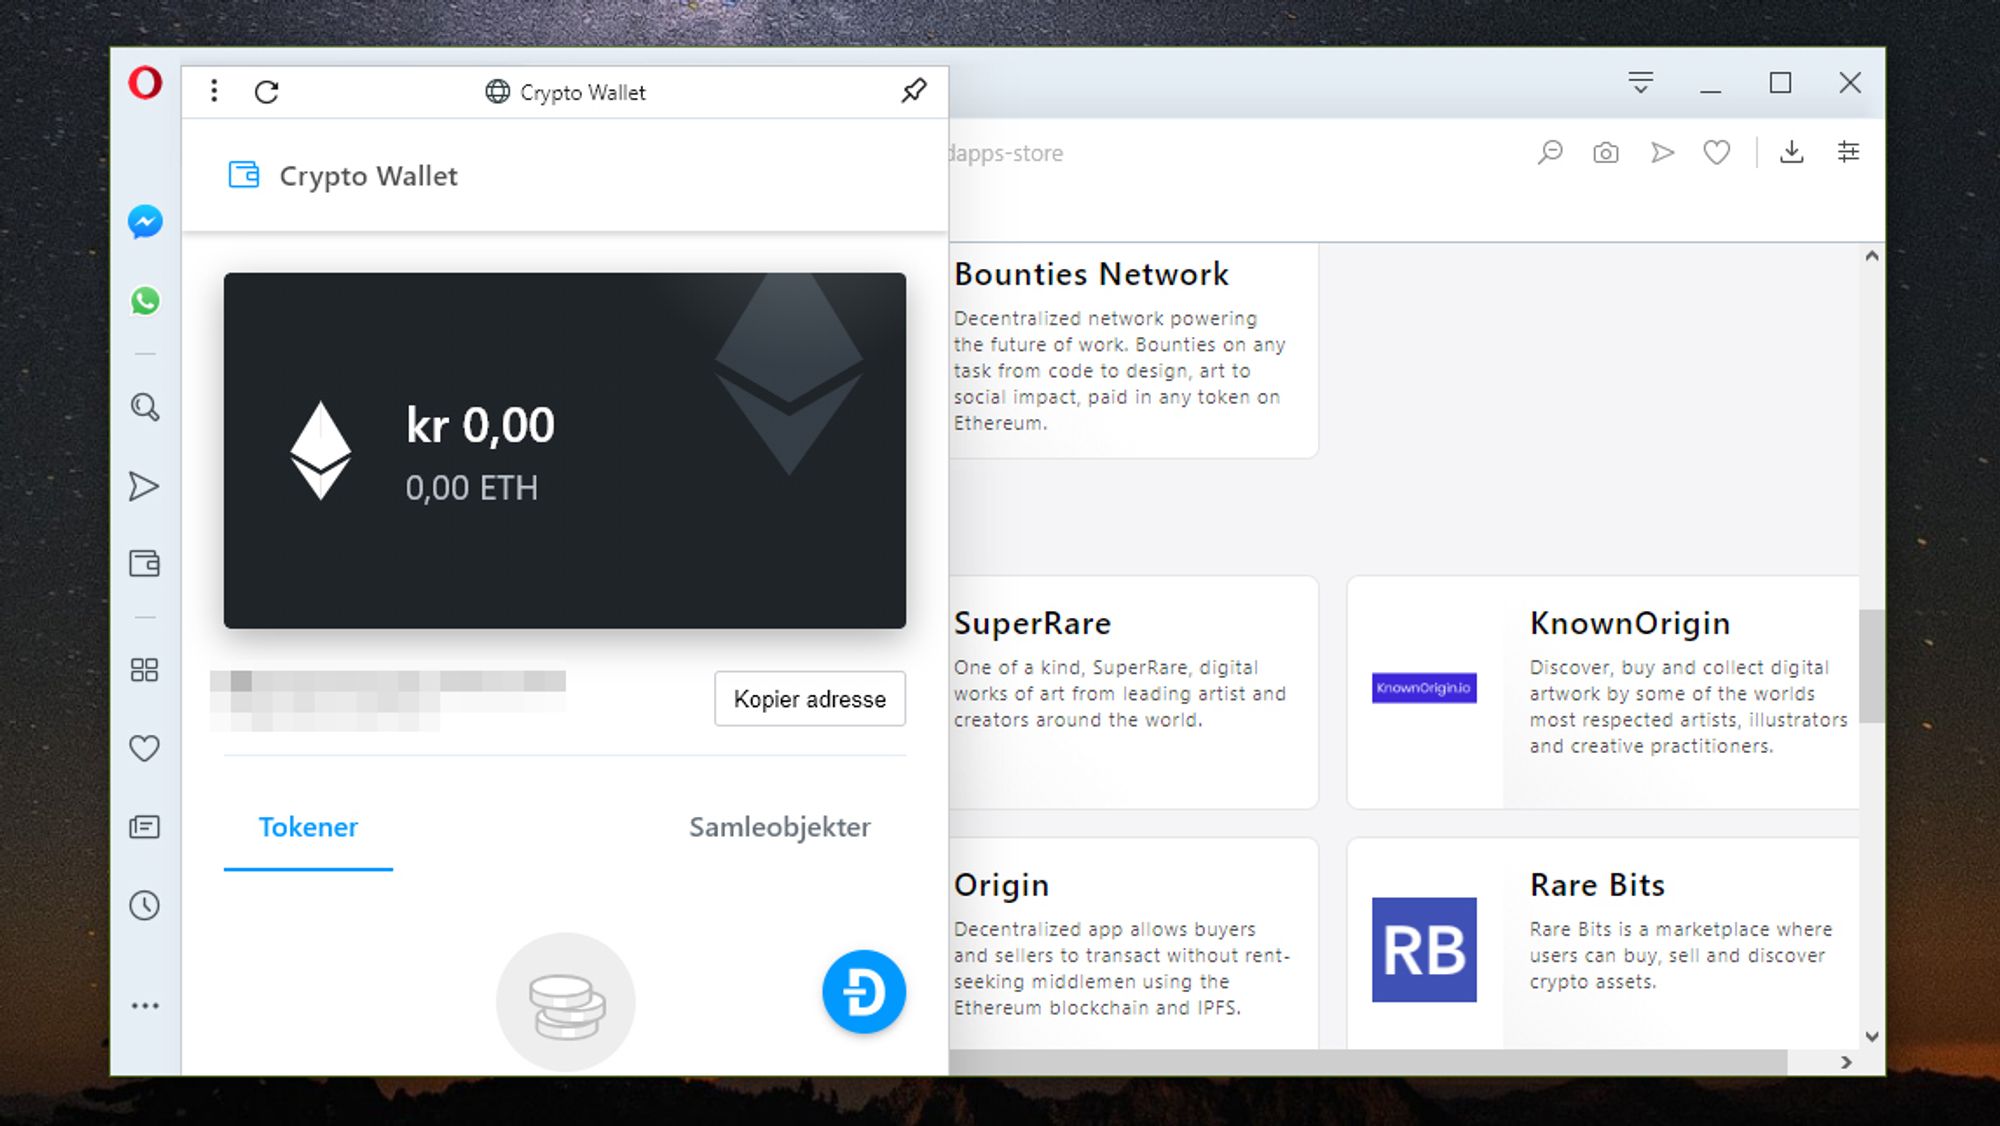Image resolution: width=2000 pixels, height=1126 pixels.
Task: Open My Flow send icon in sidebar
Action: (x=145, y=487)
